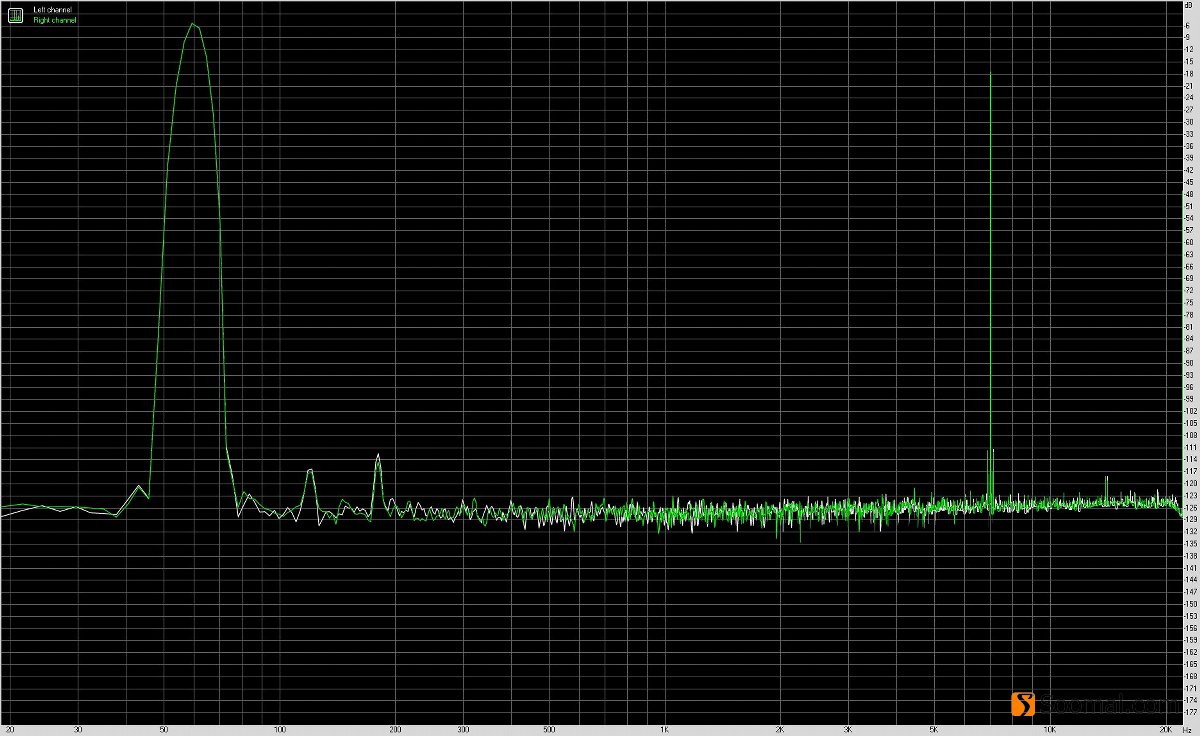This screenshot has width=1200, height=736.
Task: Click the orange Soomal logo watermark
Action: click(1025, 704)
